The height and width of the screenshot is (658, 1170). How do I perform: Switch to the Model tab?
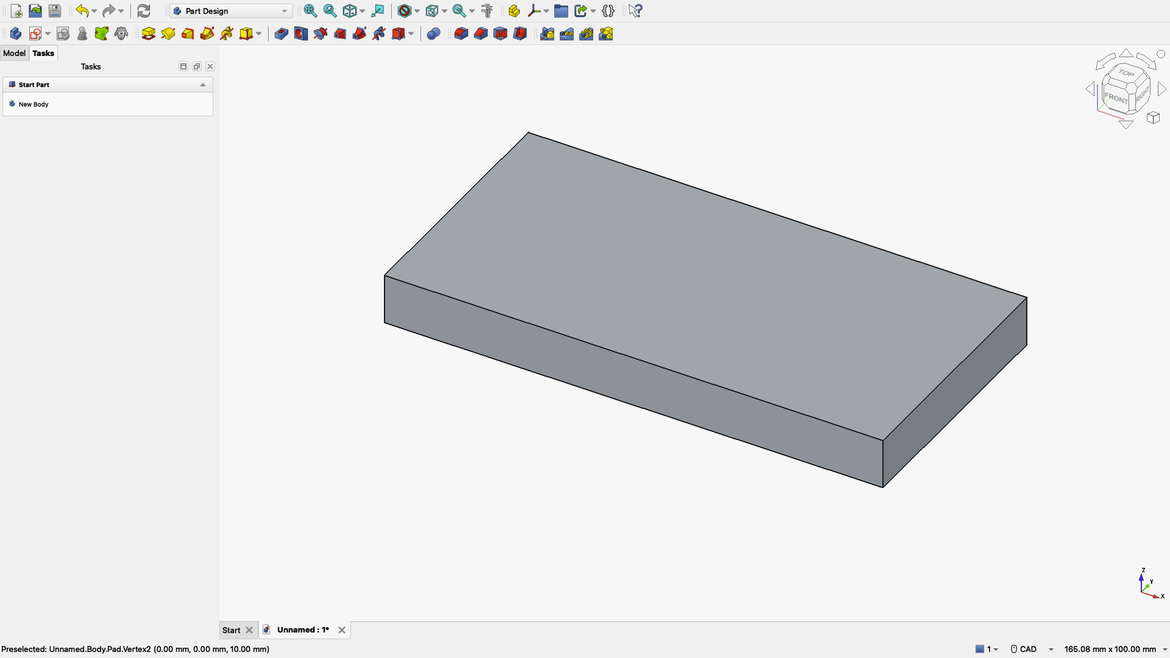(x=14, y=53)
